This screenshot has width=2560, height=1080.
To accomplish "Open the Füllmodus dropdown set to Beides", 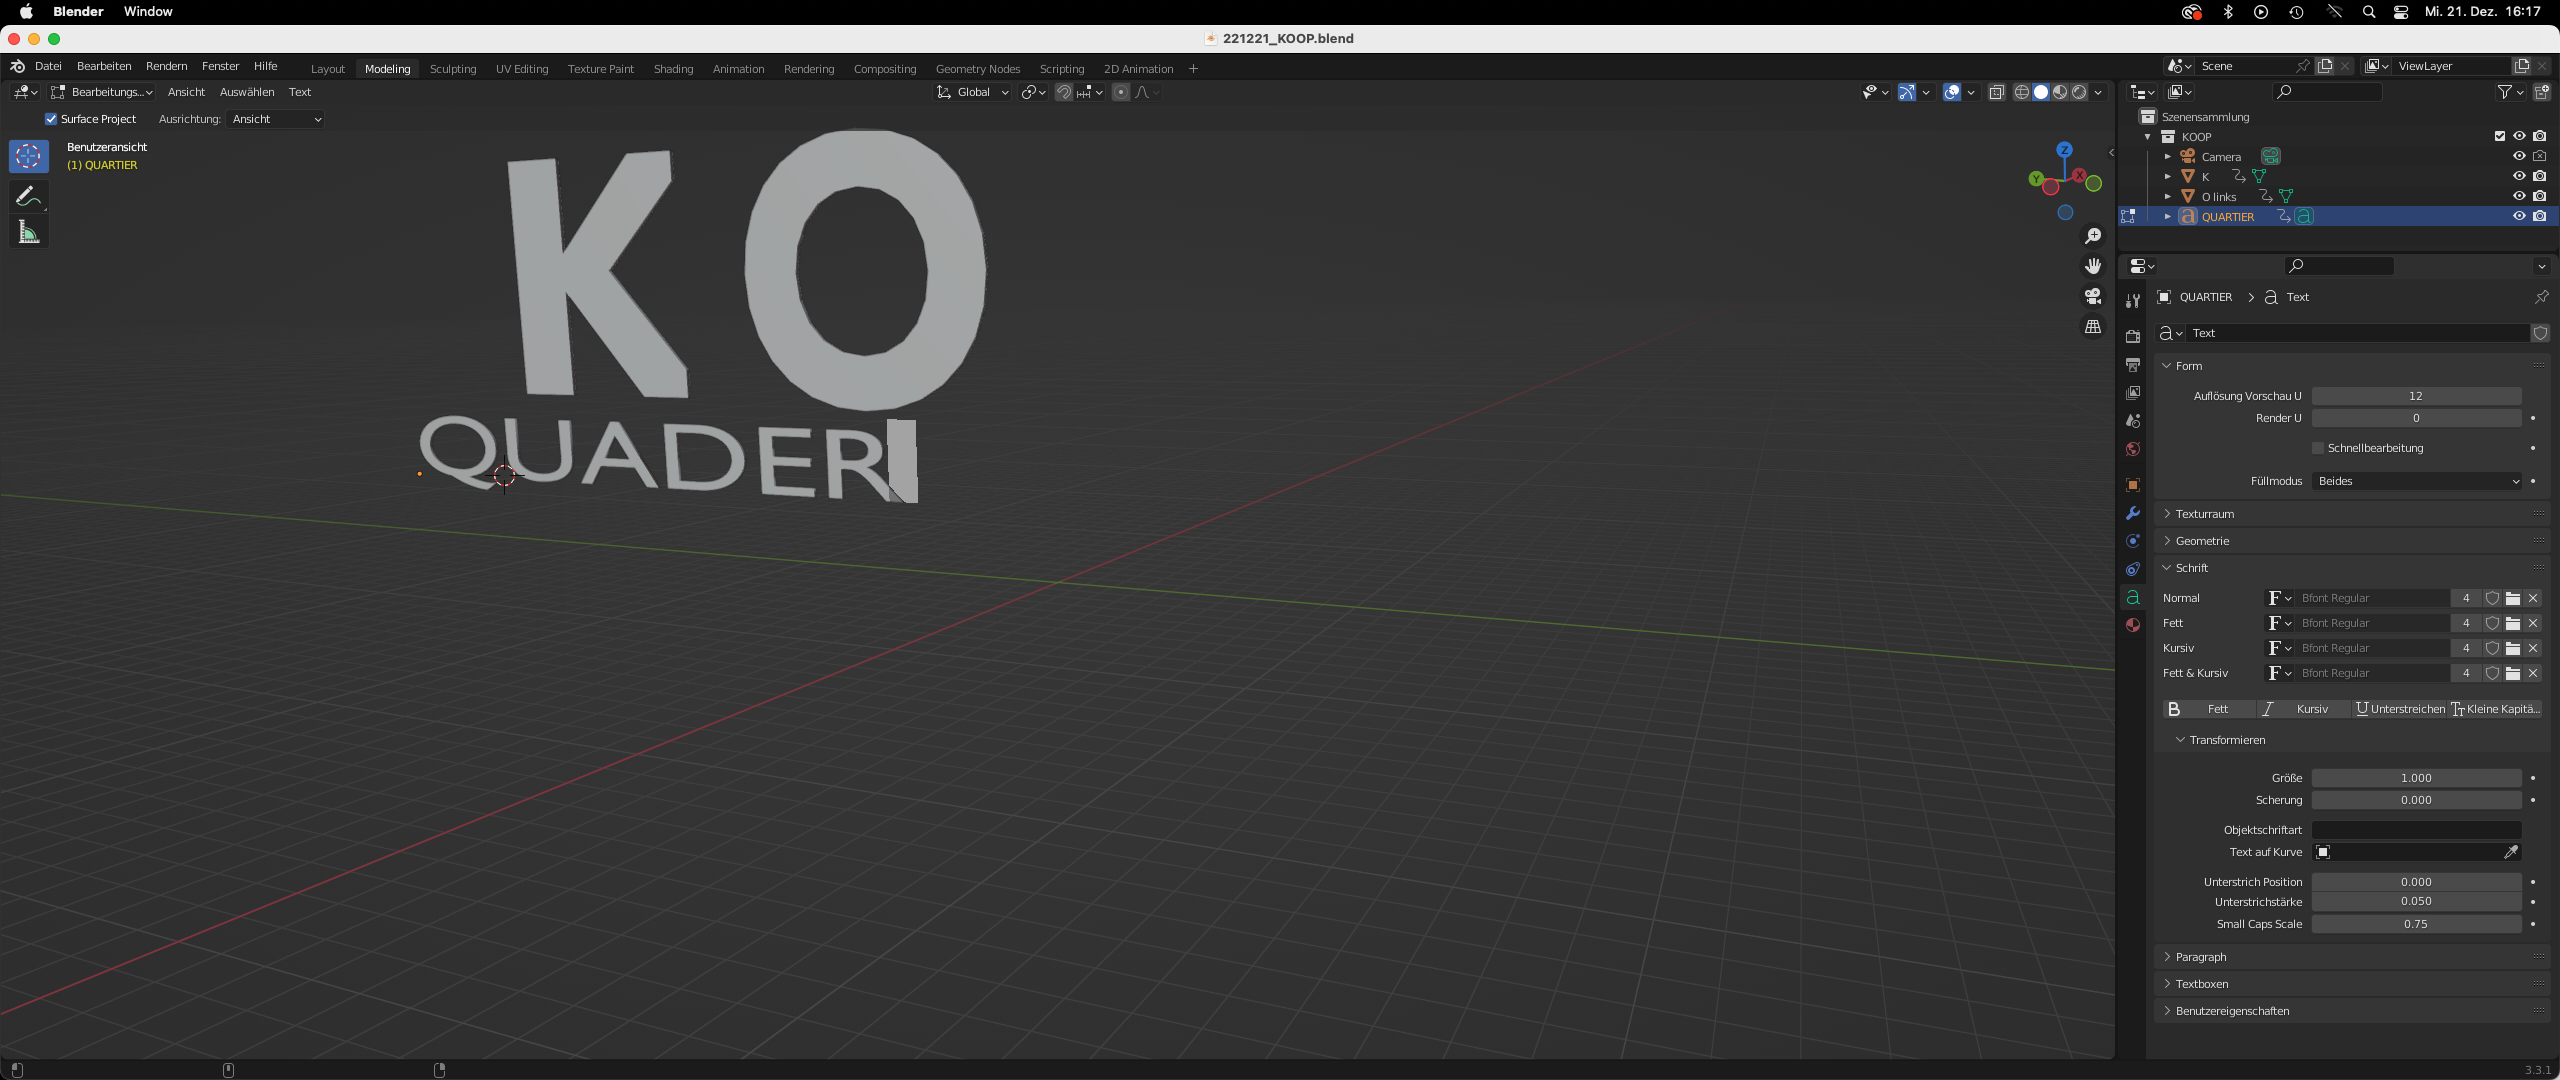I will pyautogui.click(x=2416, y=481).
